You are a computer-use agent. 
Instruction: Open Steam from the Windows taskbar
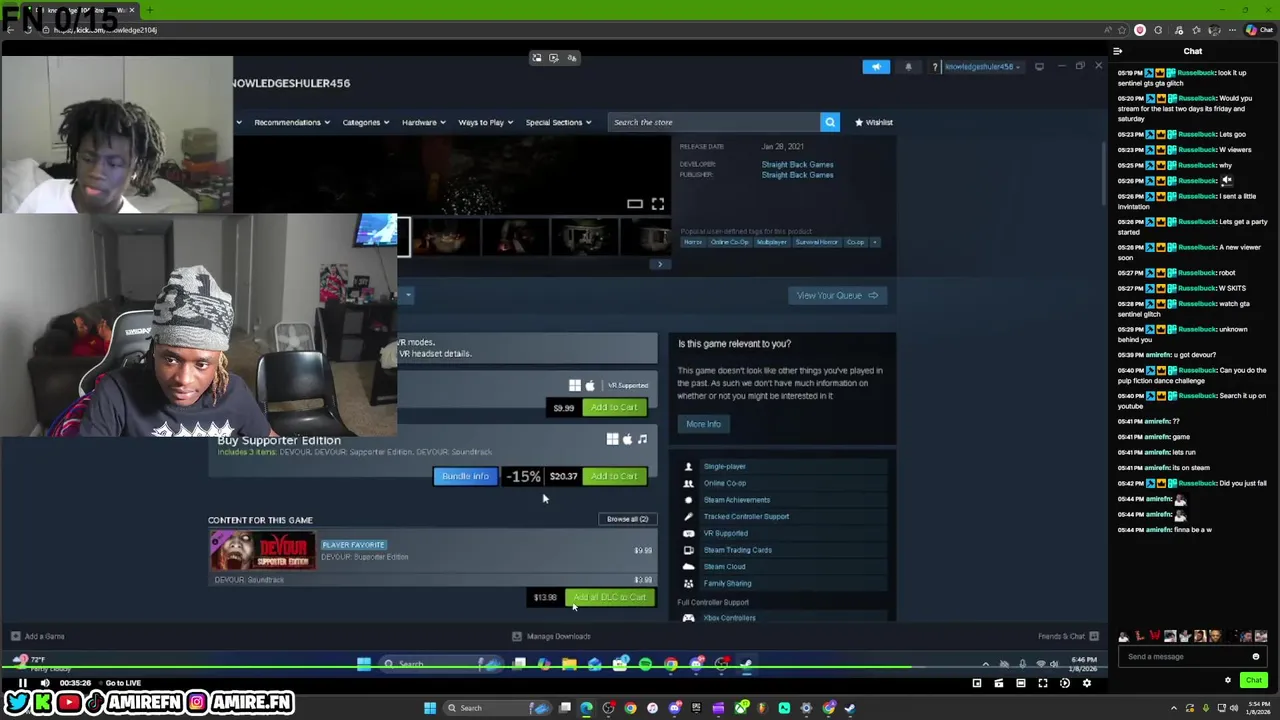[850, 708]
